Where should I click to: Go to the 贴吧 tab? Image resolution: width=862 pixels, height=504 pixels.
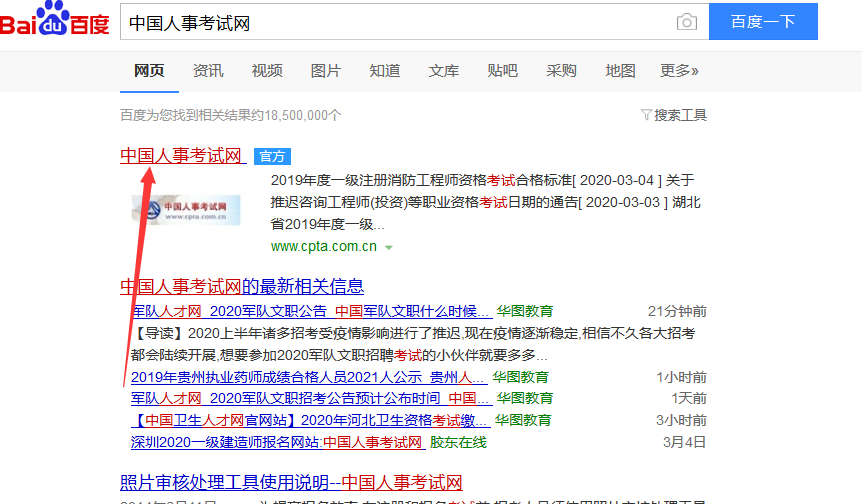tap(502, 71)
